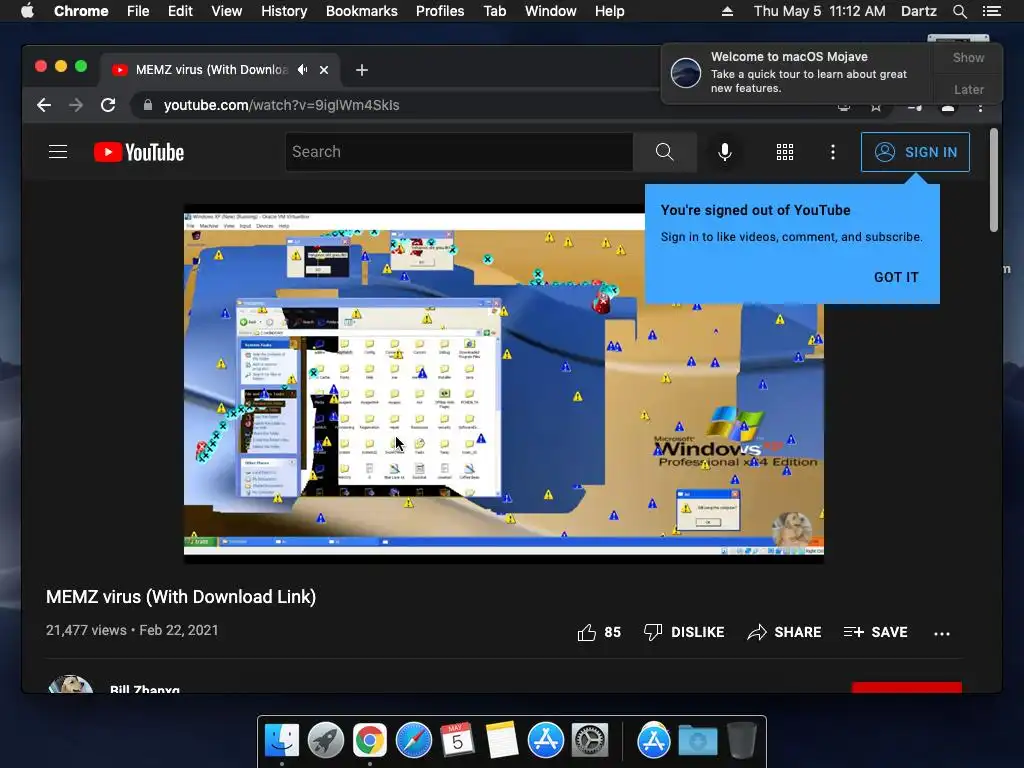Open the Trash in the Dock
1024x768 pixels.
click(741, 741)
